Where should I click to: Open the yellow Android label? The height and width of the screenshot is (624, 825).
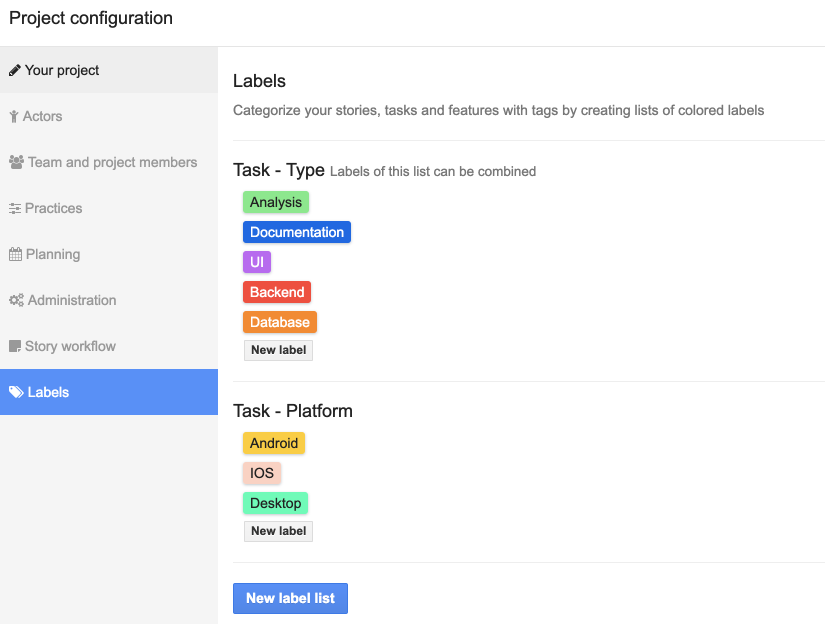274,443
